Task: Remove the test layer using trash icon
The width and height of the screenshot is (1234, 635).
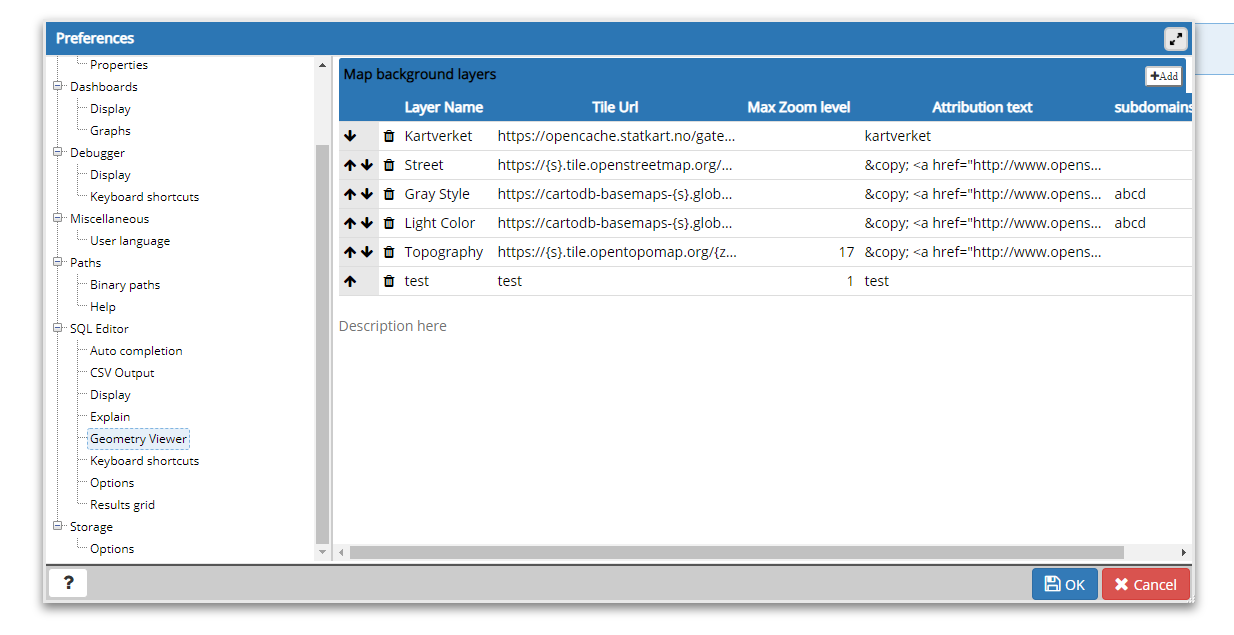Action: pyautogui.click(x=389, y=281)
